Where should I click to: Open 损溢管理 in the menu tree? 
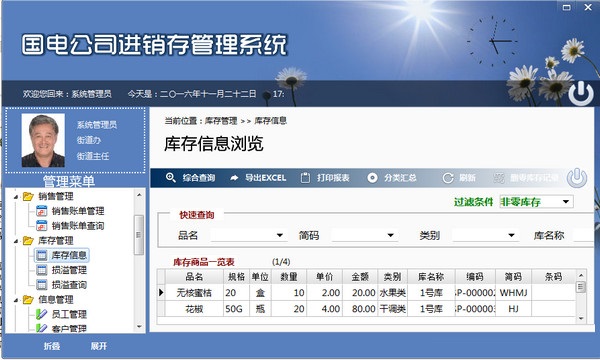[69, 270]
